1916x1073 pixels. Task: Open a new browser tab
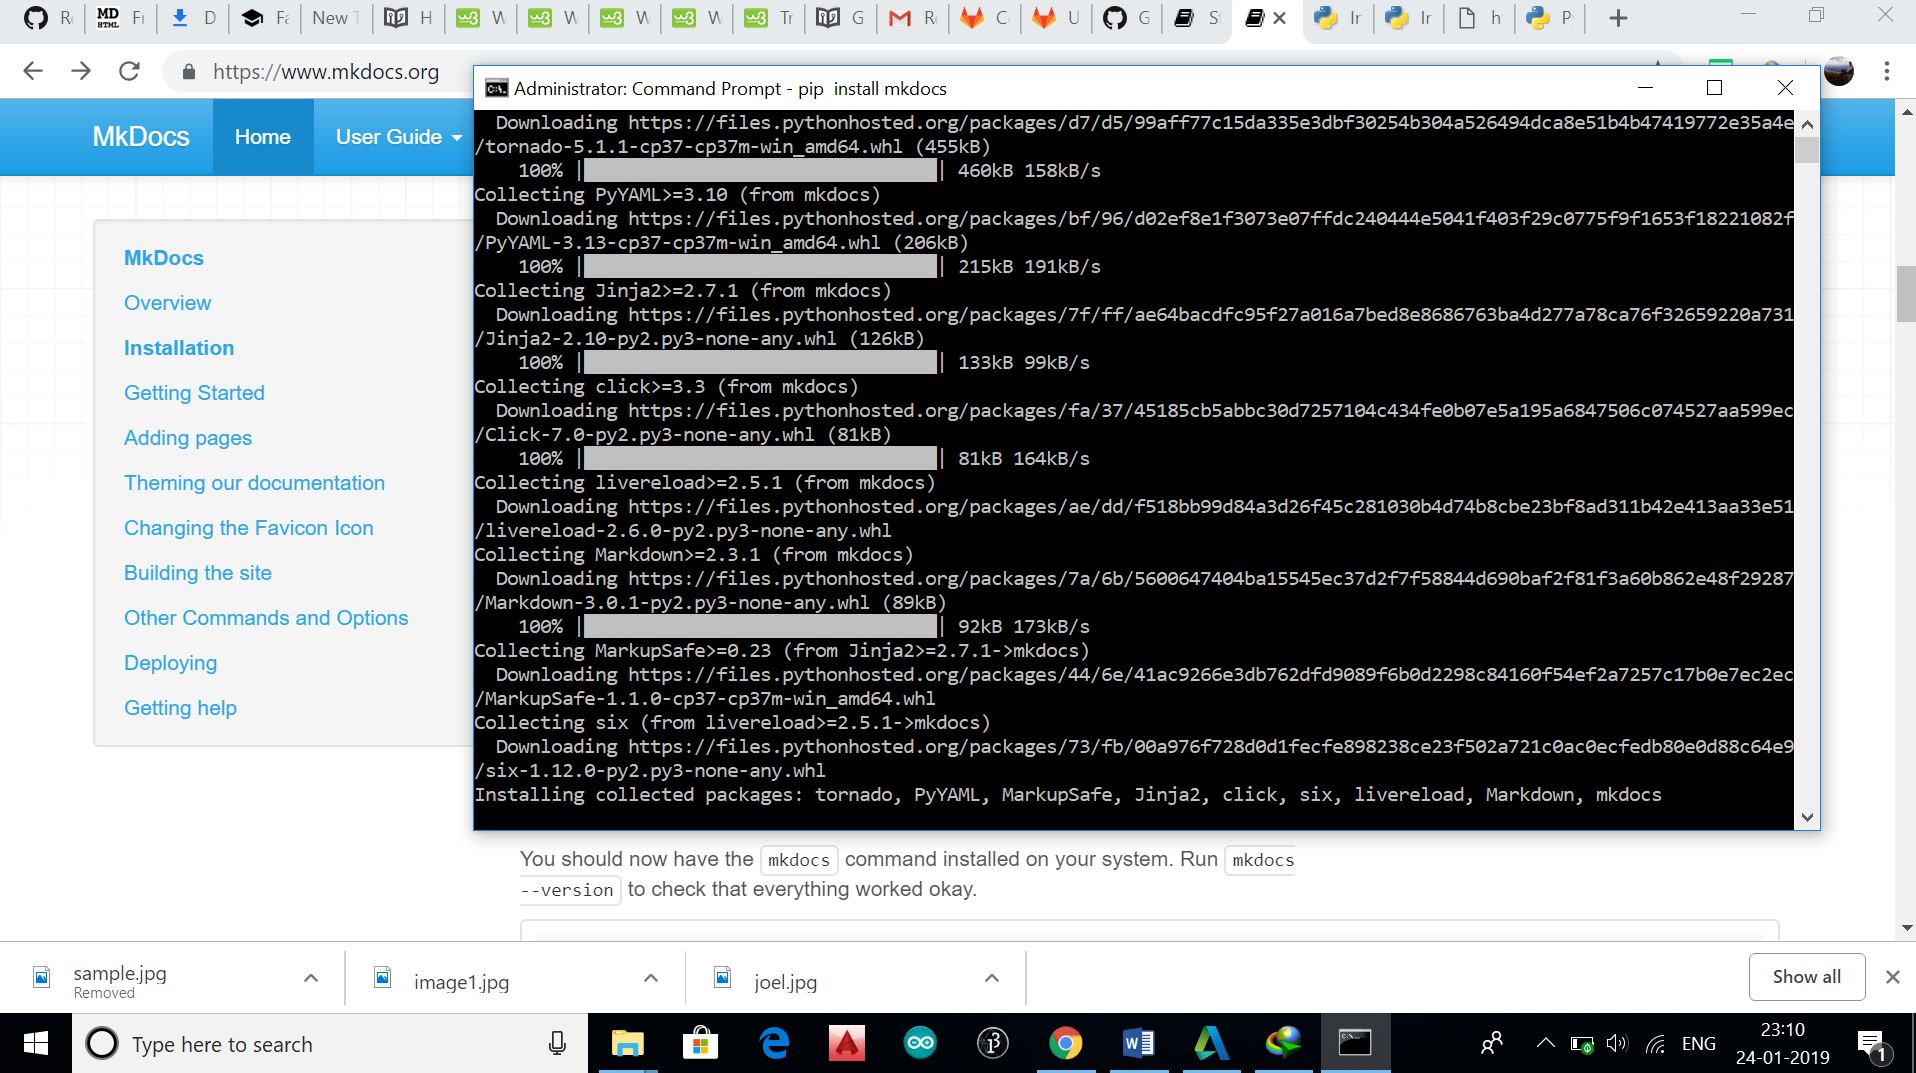click(x=1619, y=18)
